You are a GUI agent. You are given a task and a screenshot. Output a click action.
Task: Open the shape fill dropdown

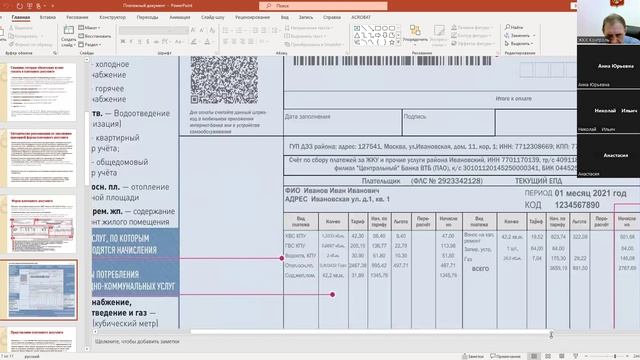click(x=473, y=27)
